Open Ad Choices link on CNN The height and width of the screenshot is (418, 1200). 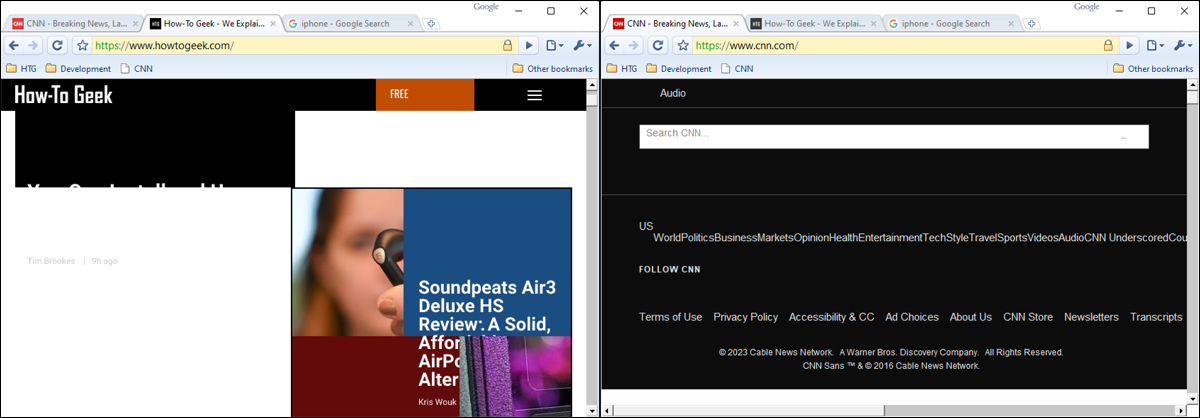click(x=912, y=317)
